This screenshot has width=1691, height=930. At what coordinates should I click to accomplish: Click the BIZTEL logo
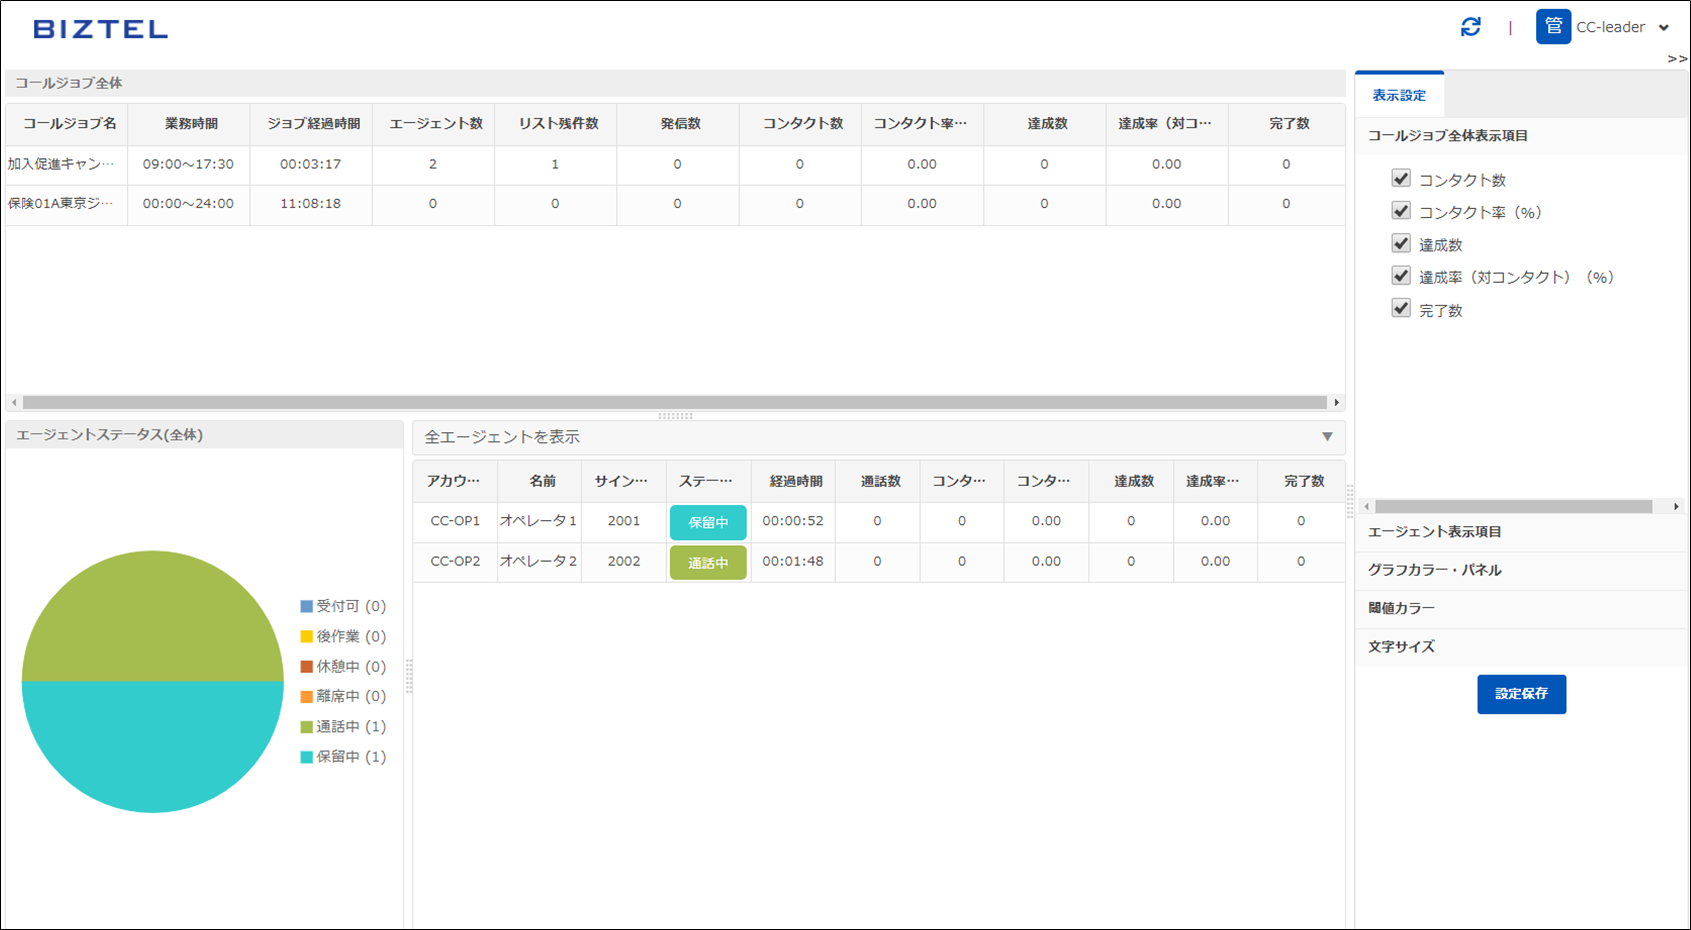(101, 29)
